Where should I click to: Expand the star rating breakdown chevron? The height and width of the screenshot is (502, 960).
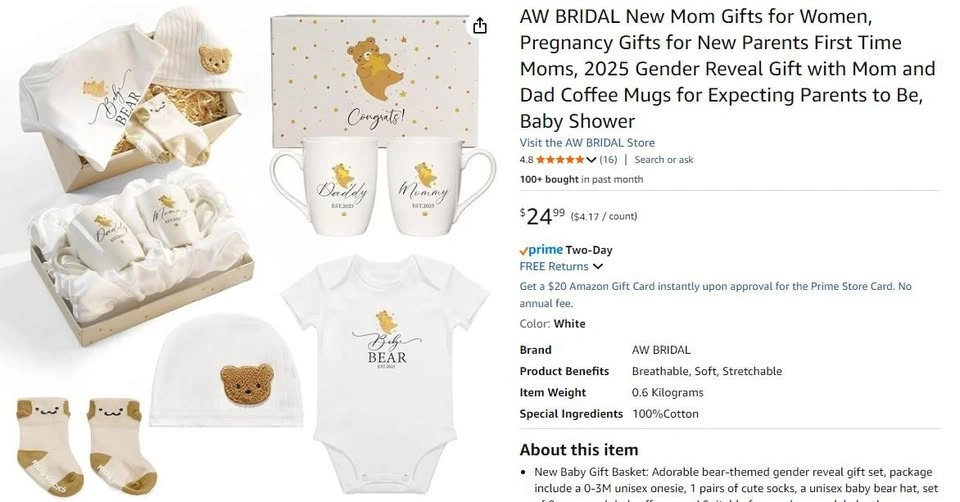[x=592, y=160]
